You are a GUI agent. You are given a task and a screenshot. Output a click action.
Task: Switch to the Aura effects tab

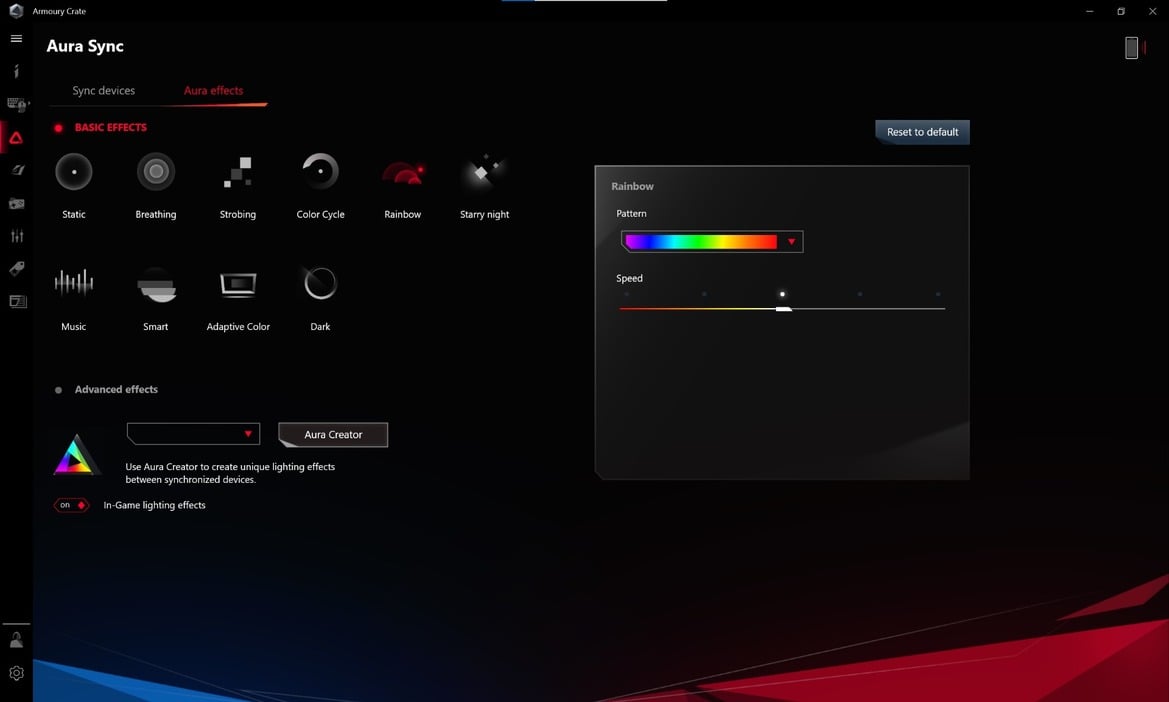point(213,91)
